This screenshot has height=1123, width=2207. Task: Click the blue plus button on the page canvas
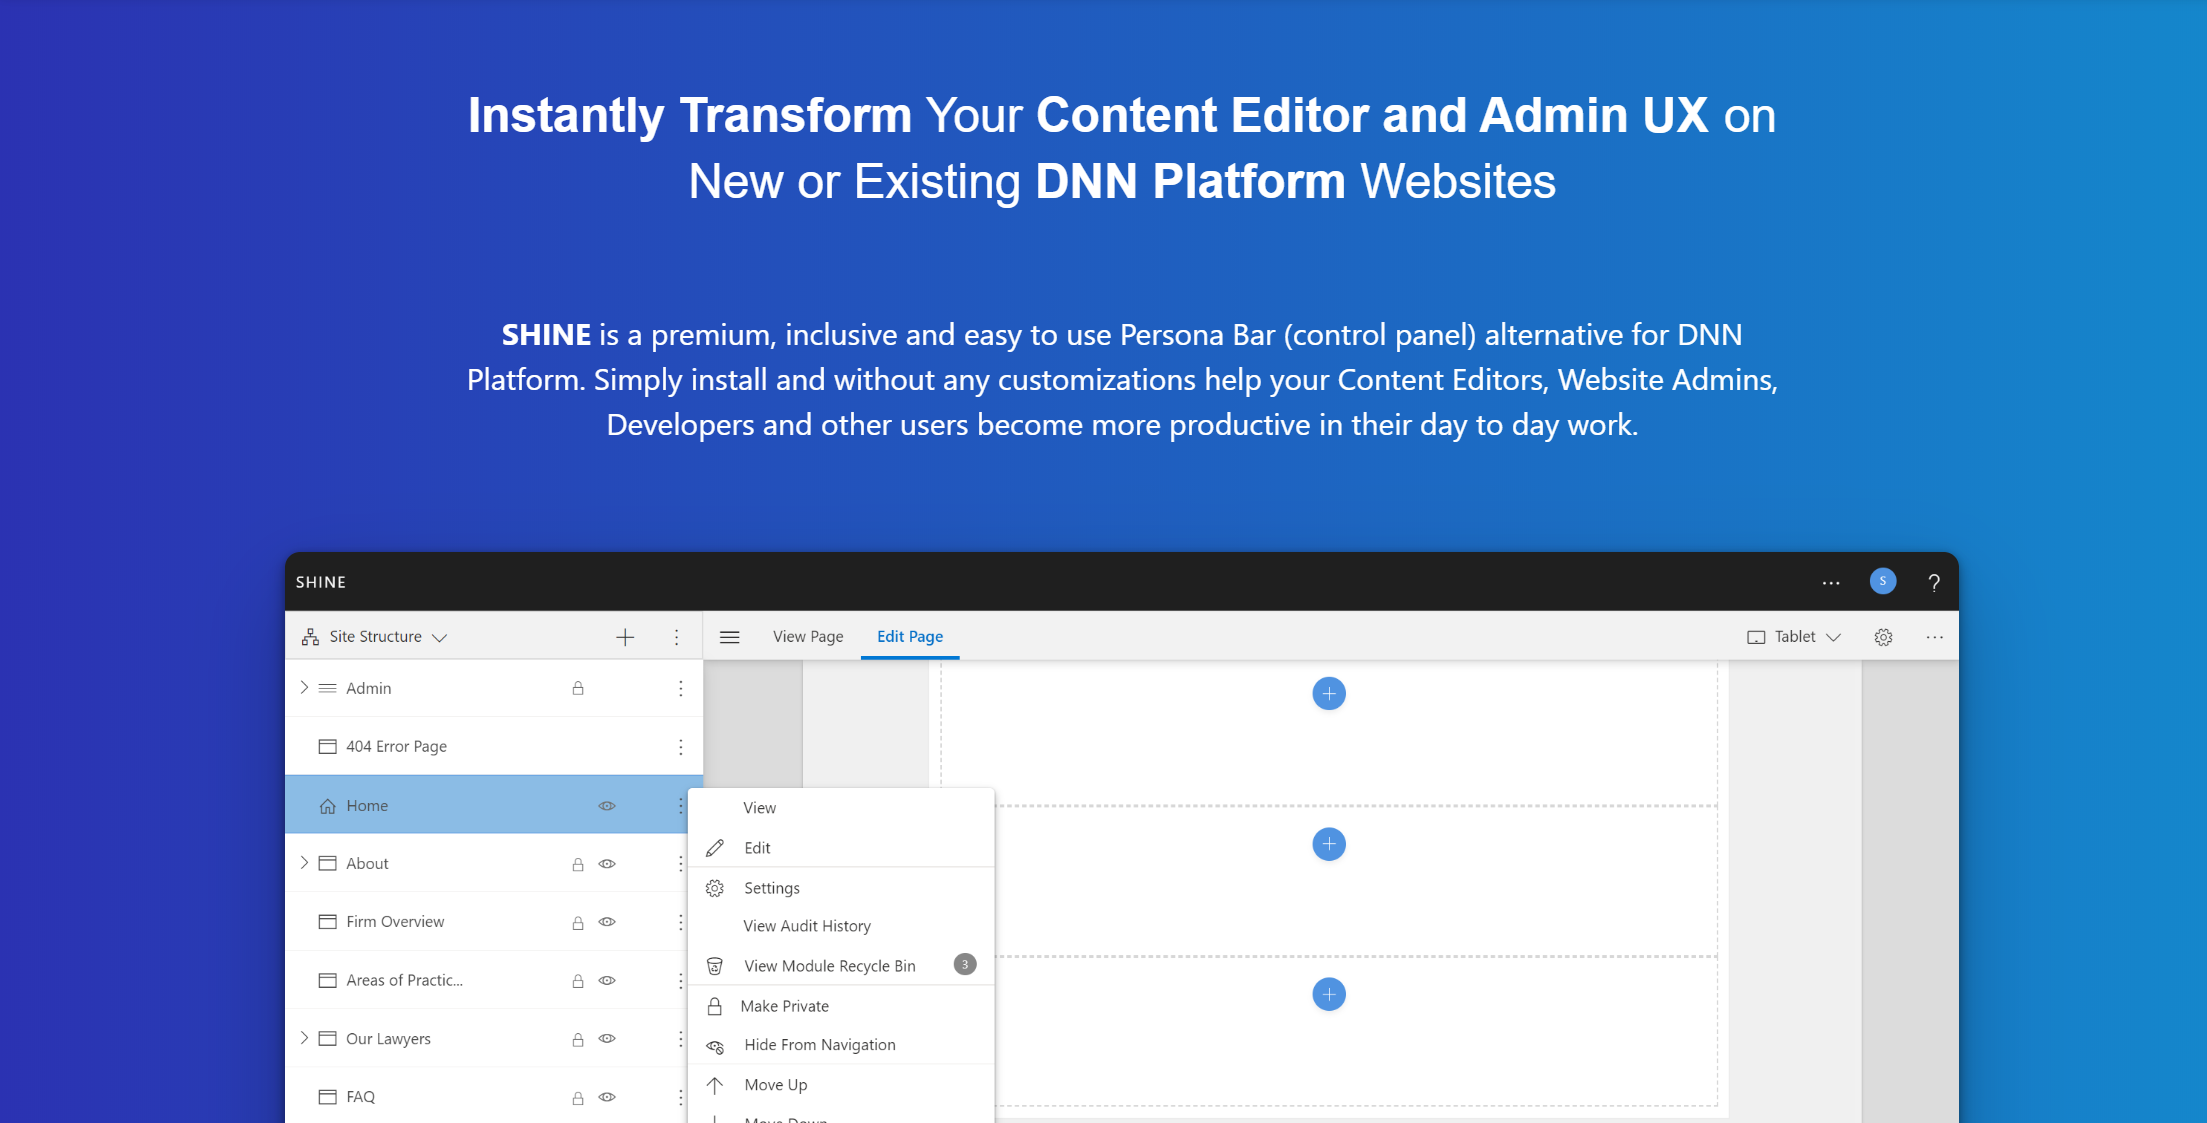[1328, 692]
